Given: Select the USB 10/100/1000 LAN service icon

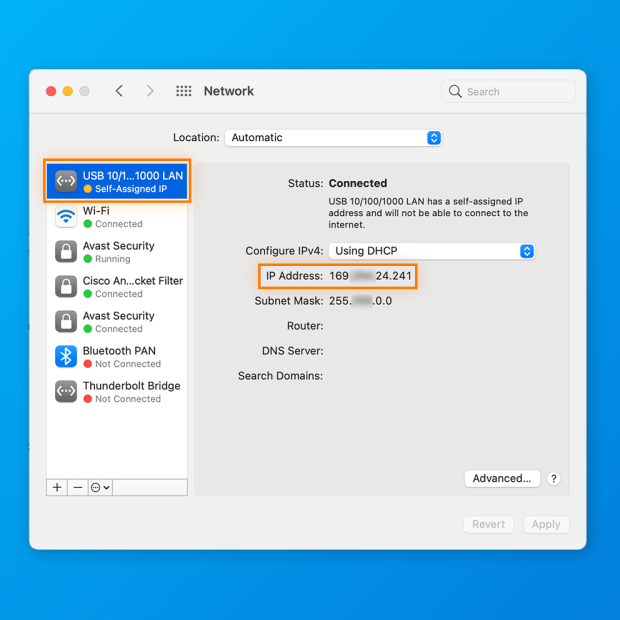Looking at the screenshot, I should click(66, 181).
